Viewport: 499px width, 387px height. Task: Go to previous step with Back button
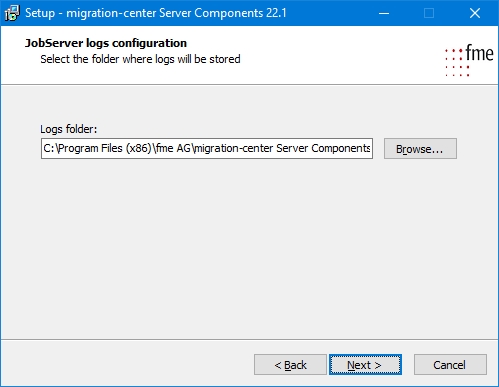tap(290, 365)
